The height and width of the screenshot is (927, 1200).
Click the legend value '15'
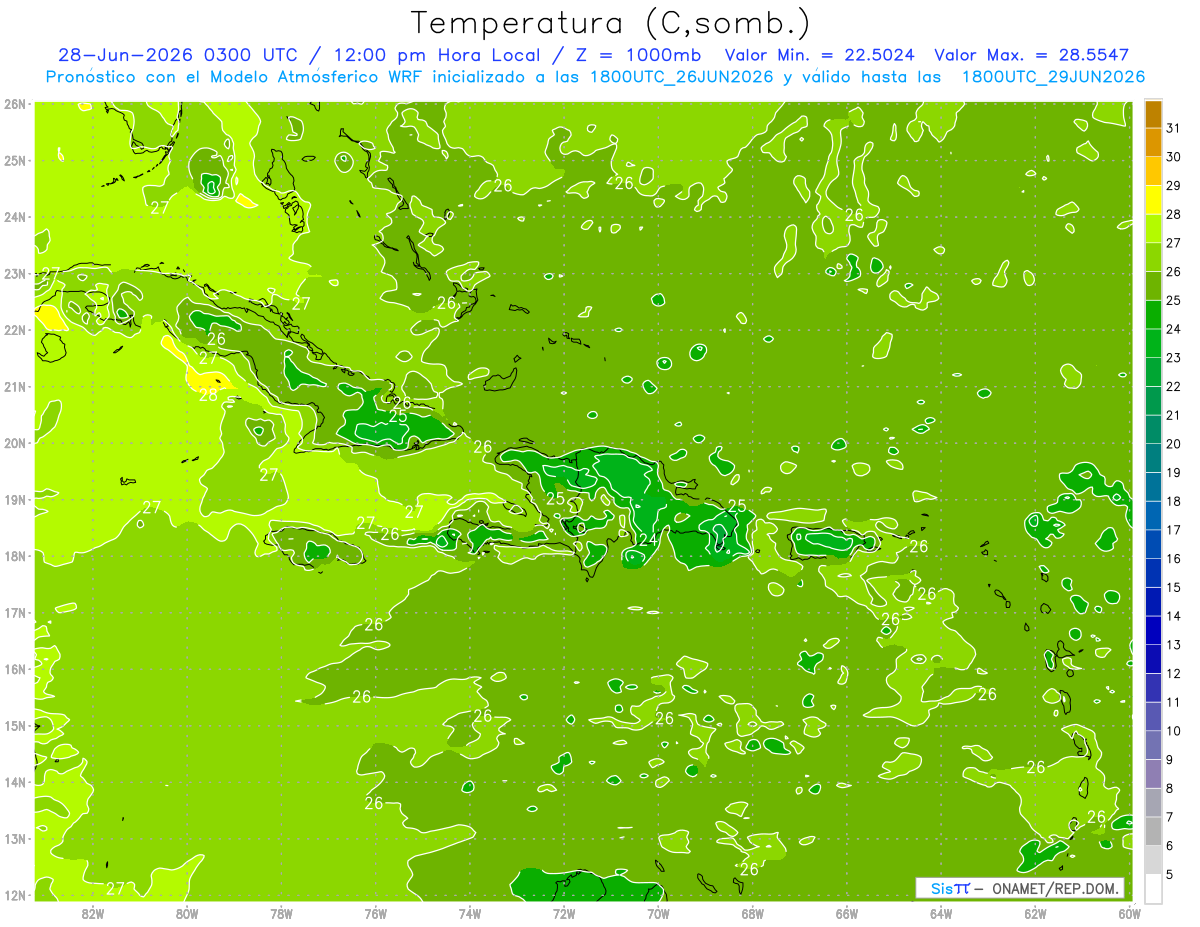point(1174,587)
